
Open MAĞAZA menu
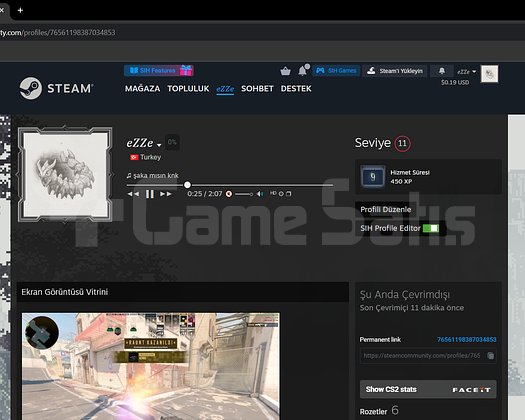pos(142,89)
